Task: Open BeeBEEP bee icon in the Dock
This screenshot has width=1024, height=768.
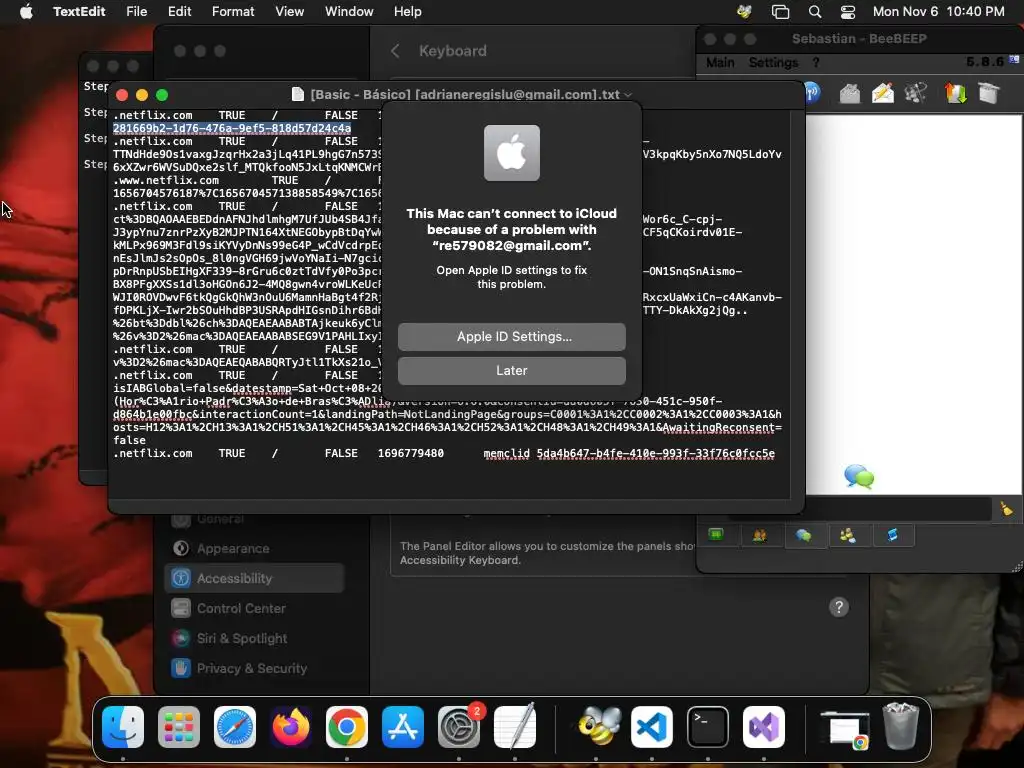Action: (x=599, y=726)
